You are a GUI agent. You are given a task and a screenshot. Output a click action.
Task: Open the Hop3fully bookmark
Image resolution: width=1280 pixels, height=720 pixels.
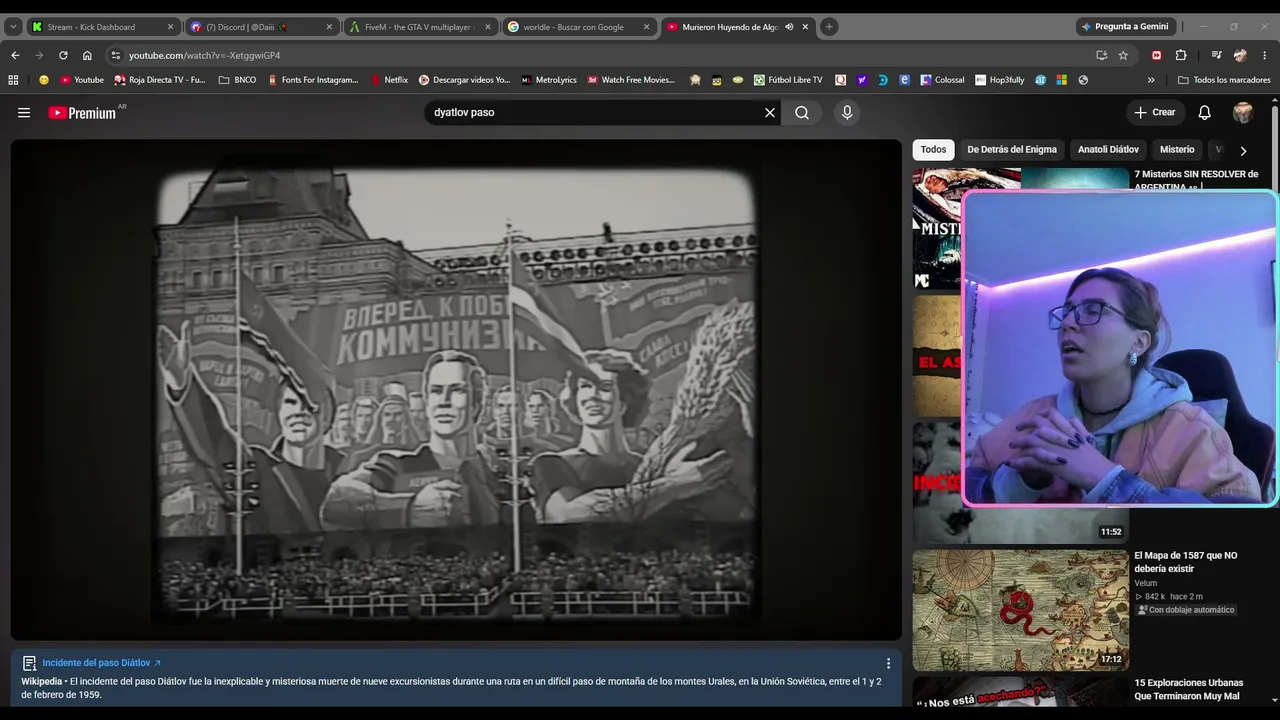tap(999, 80)
